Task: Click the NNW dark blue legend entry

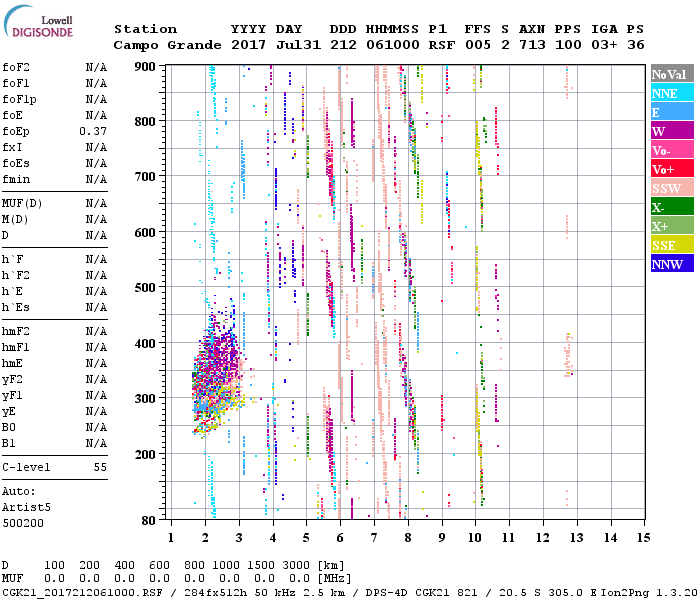Action: pyautogui.click(x=670, y=265)
